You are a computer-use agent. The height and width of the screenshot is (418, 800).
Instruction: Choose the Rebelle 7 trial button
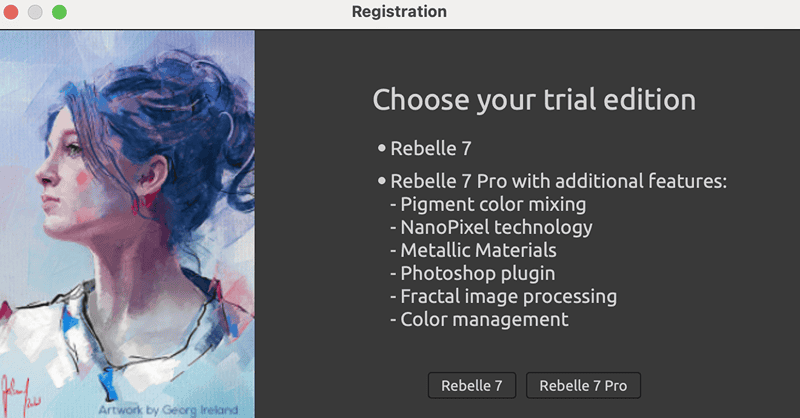[x=472, y=385]
